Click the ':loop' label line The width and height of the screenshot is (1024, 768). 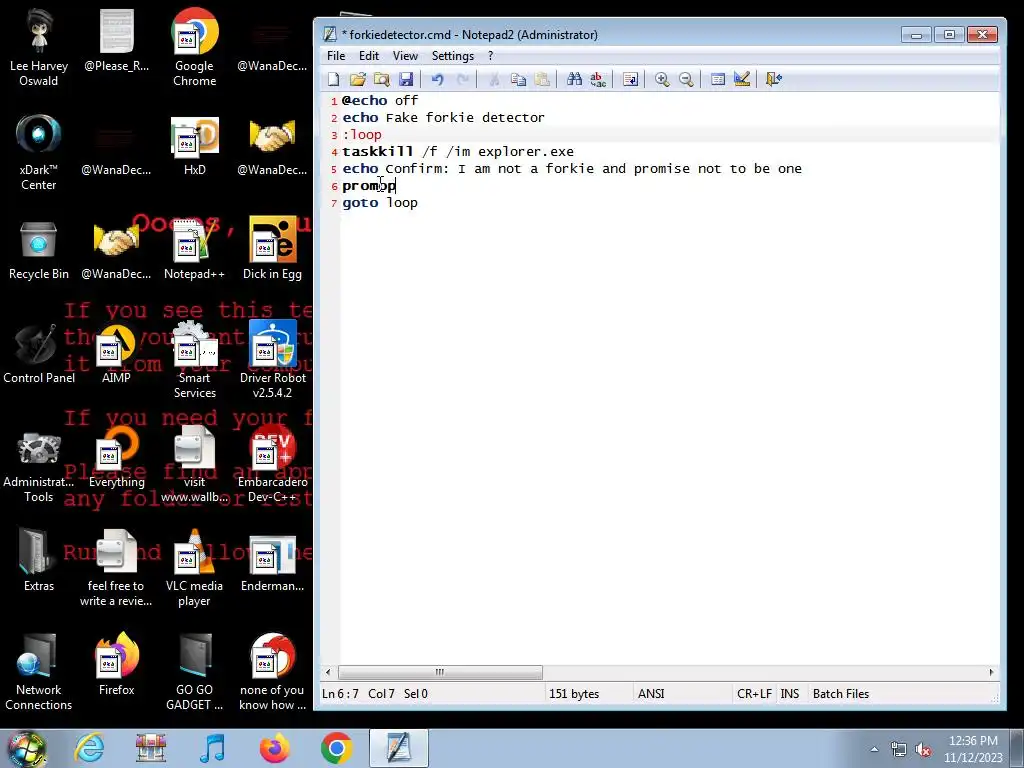coord(362,135)
